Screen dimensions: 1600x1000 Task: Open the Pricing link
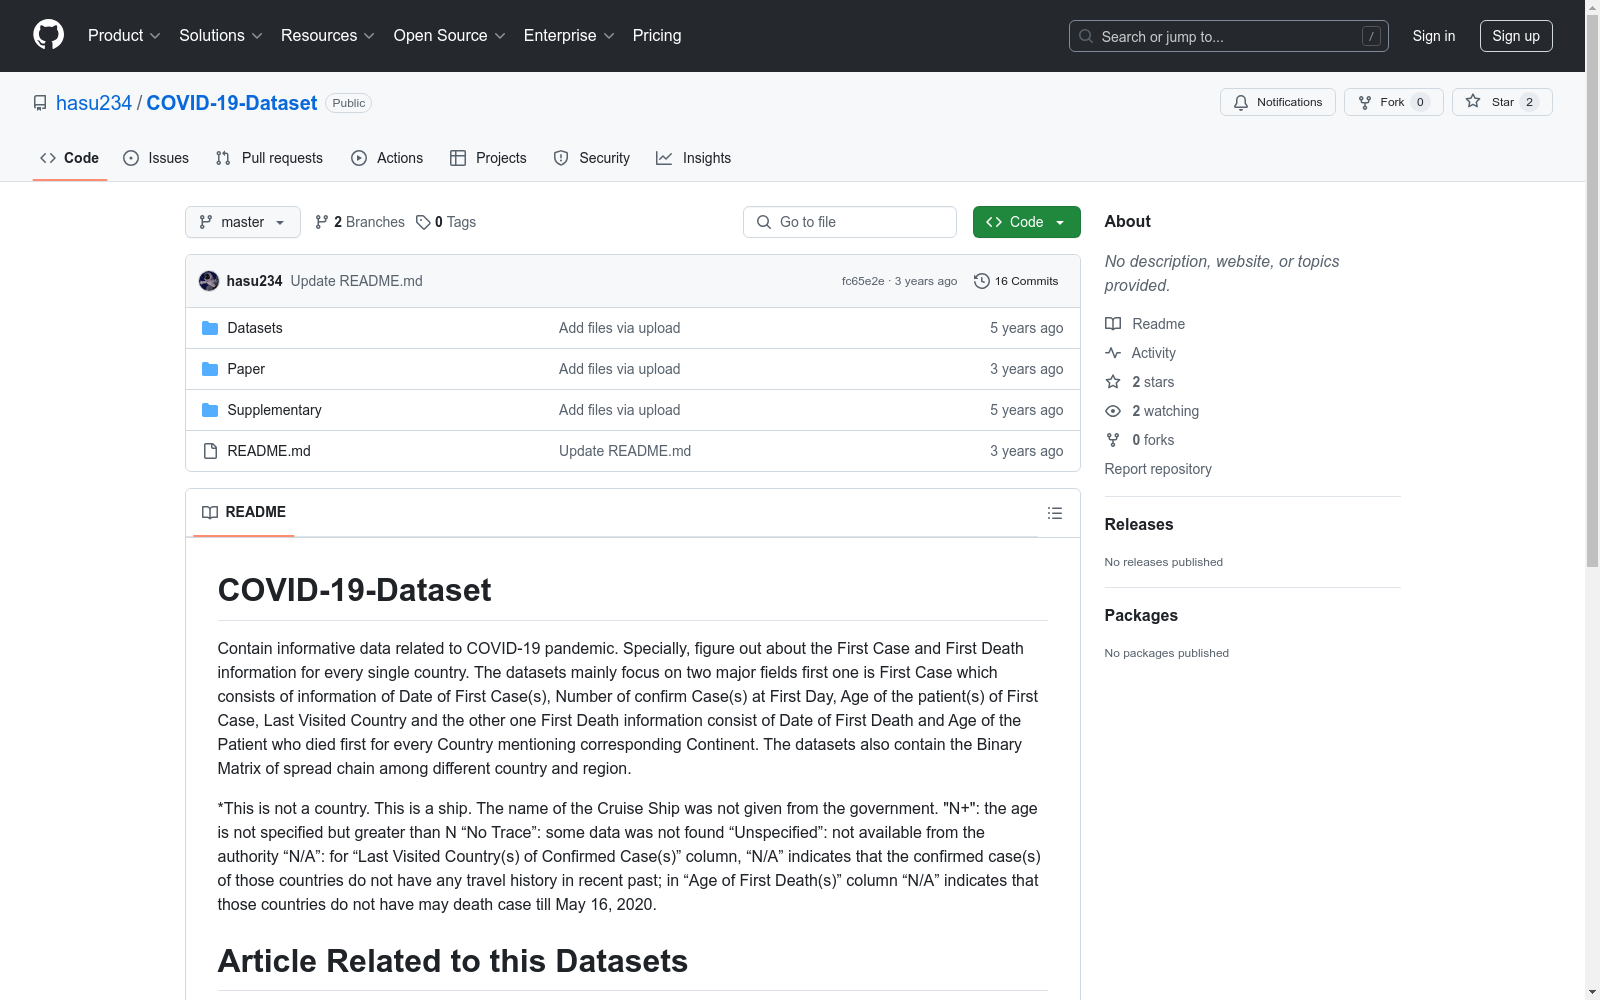pyautogui.click(x=657, y=36)
